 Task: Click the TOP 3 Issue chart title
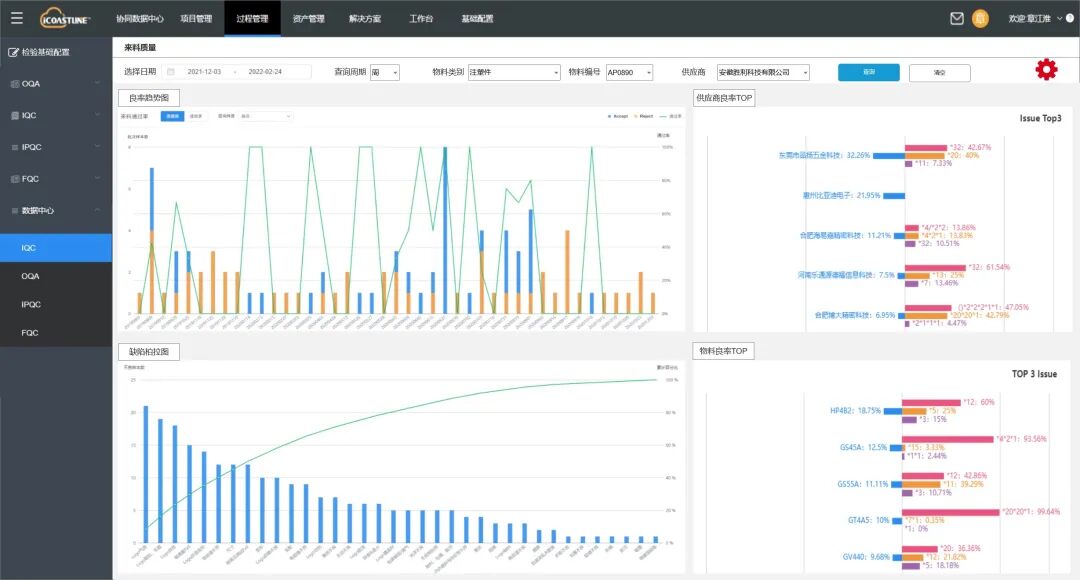[1035, 374]
